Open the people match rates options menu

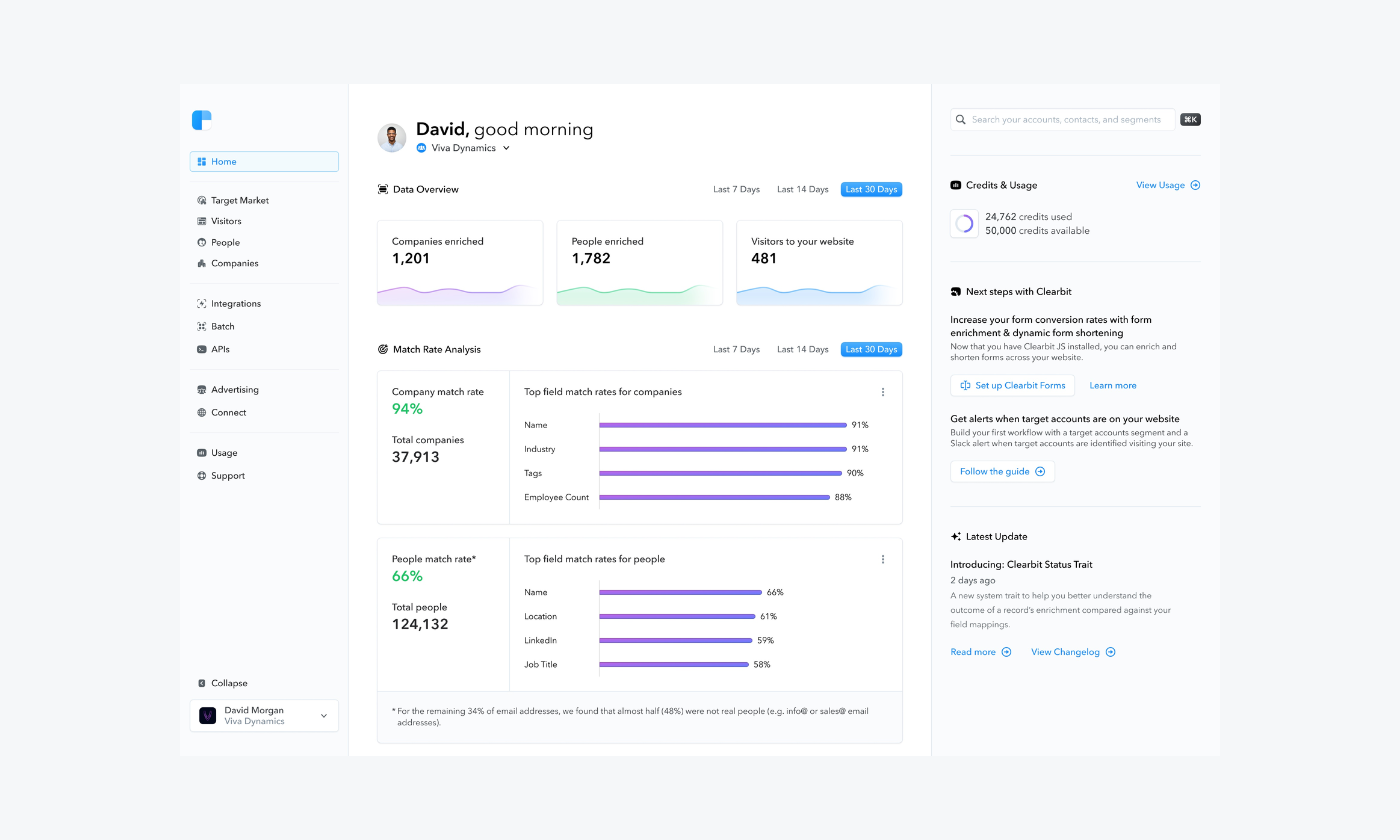click(883, 559)
